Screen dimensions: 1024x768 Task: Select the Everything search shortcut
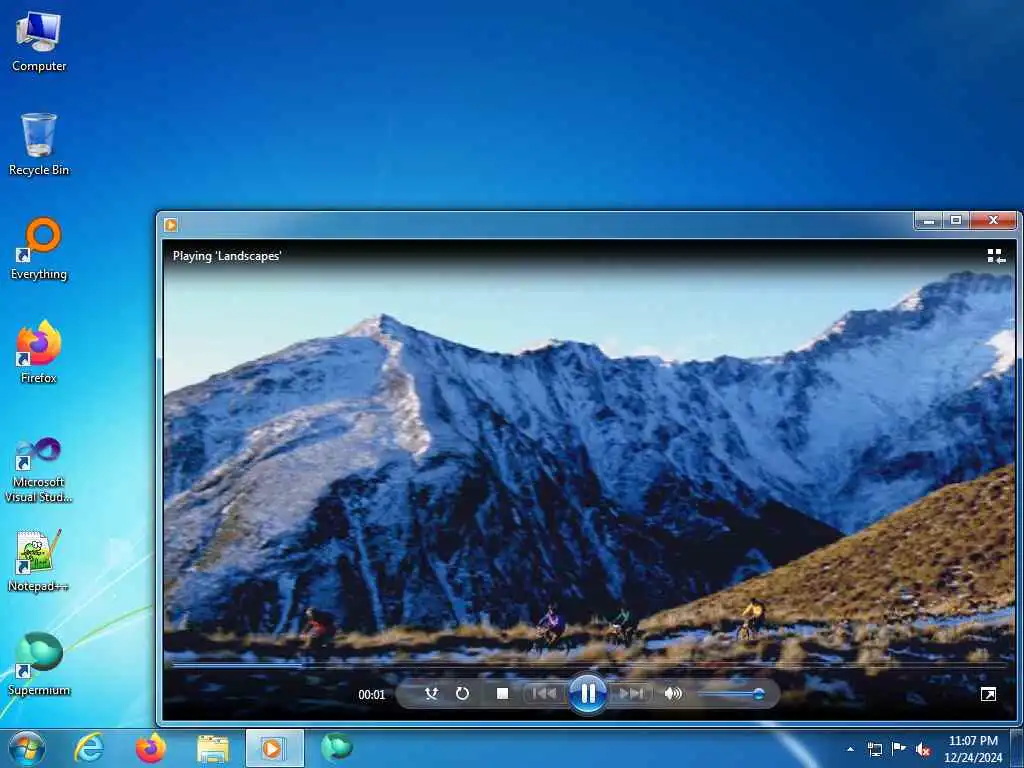39,249
